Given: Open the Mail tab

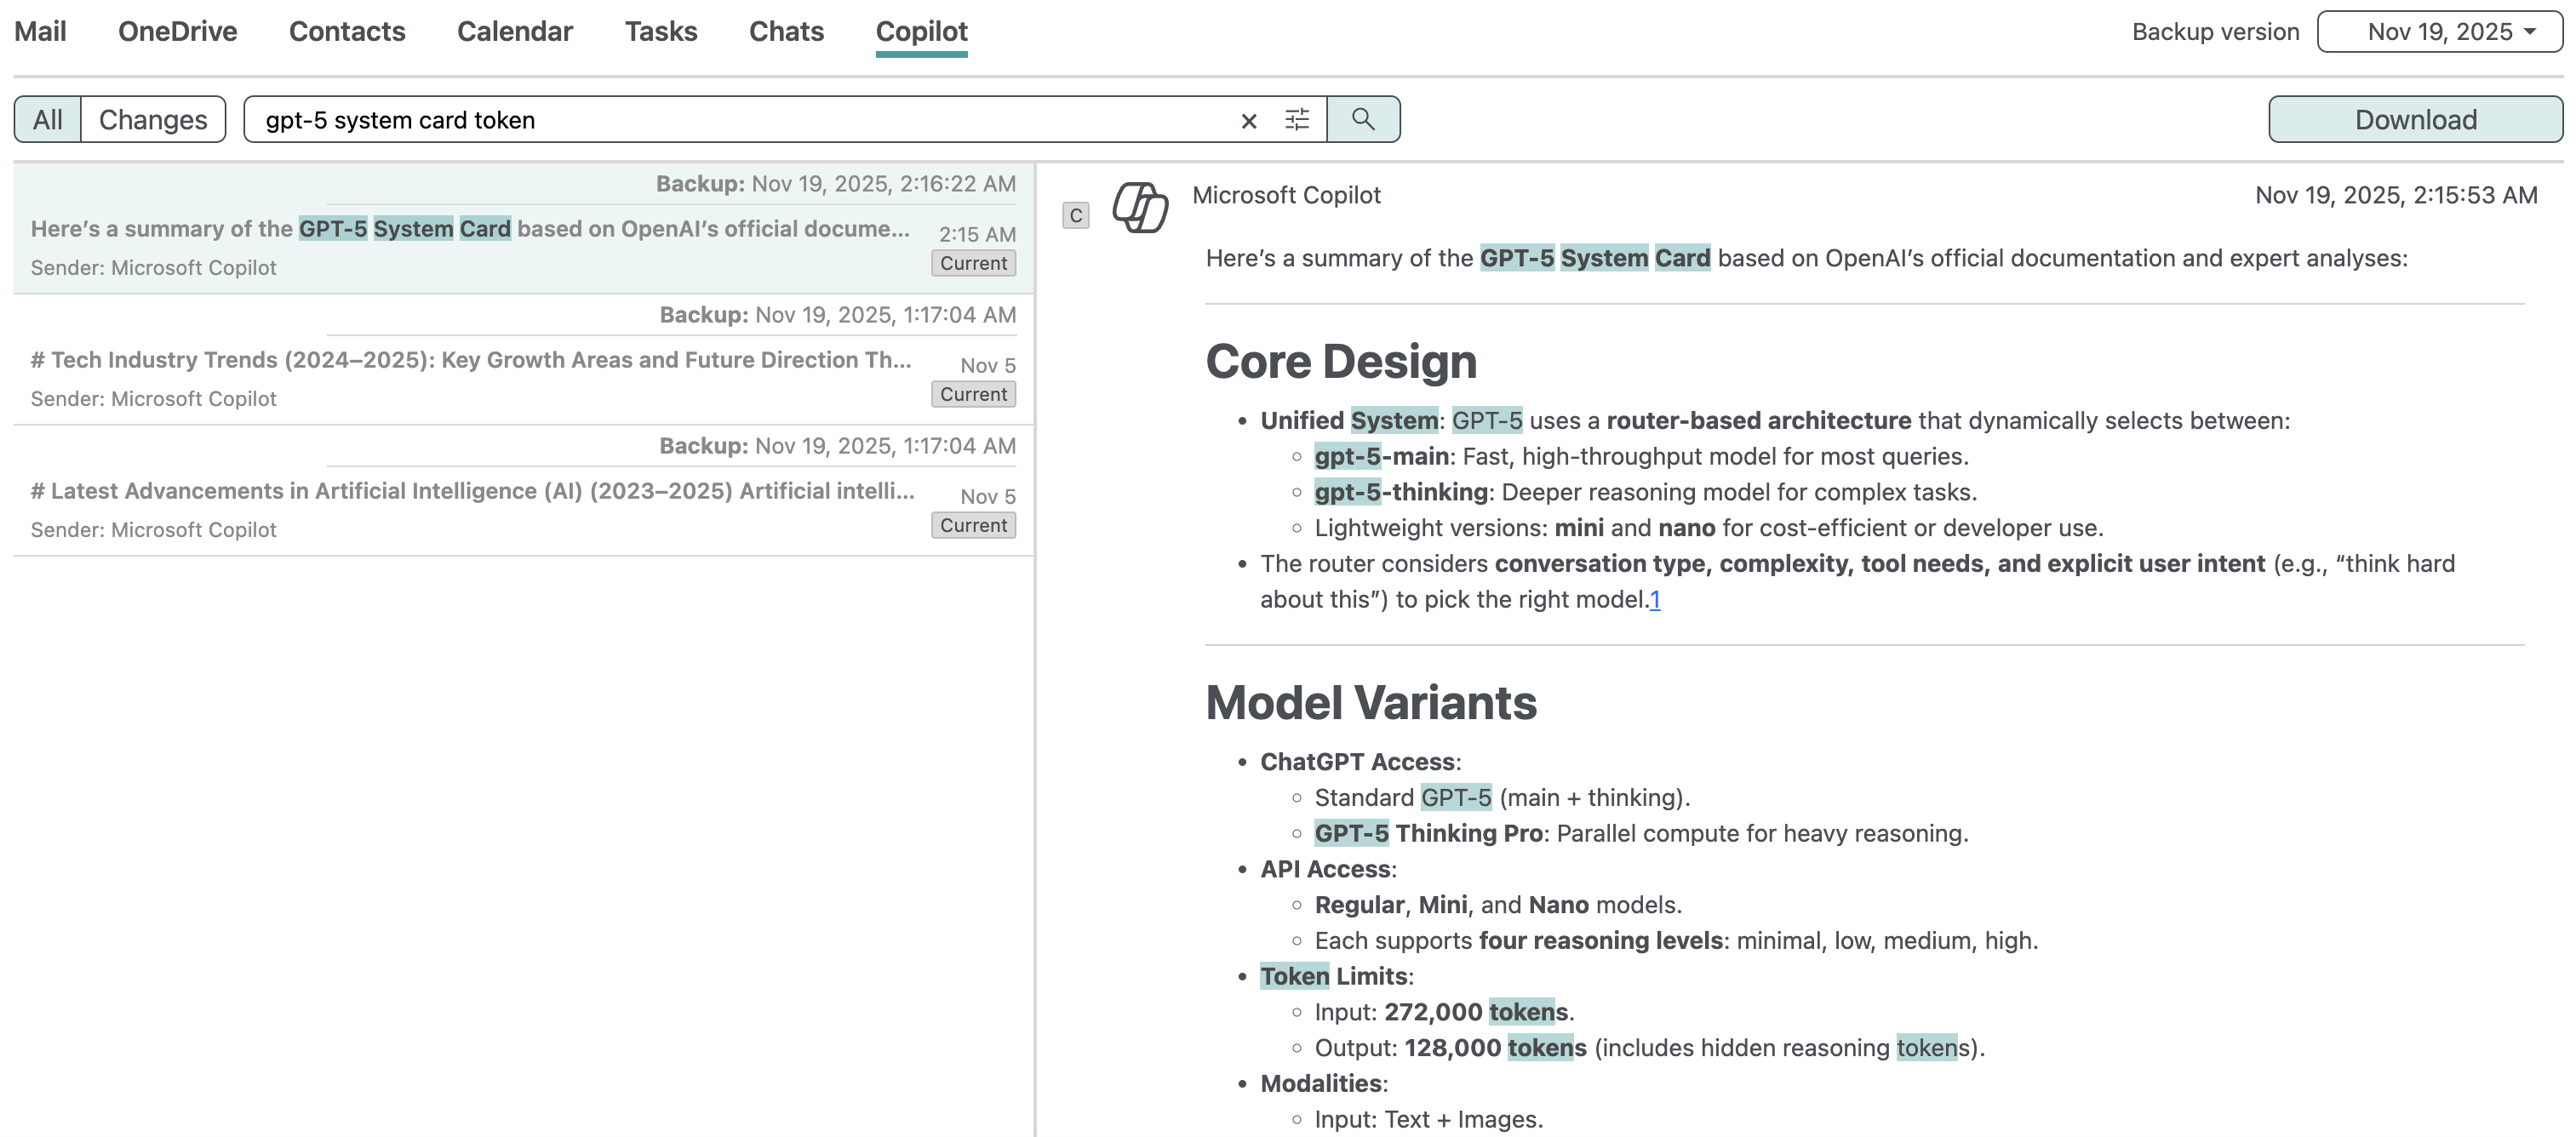Looking at the screenshot, I should tap(40, 32).
